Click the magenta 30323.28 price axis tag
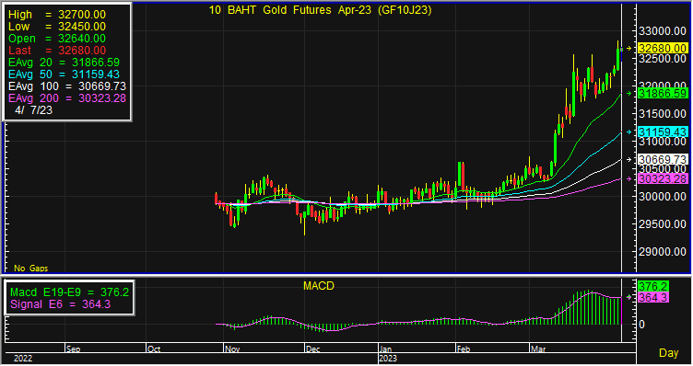The height and width of the screenshot is (366, 693). 663,179
